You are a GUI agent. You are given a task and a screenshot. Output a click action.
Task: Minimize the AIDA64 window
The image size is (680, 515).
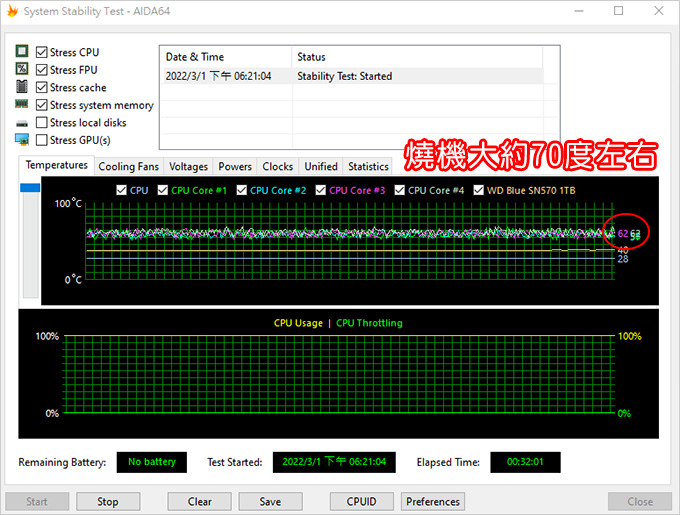(579, 11)
